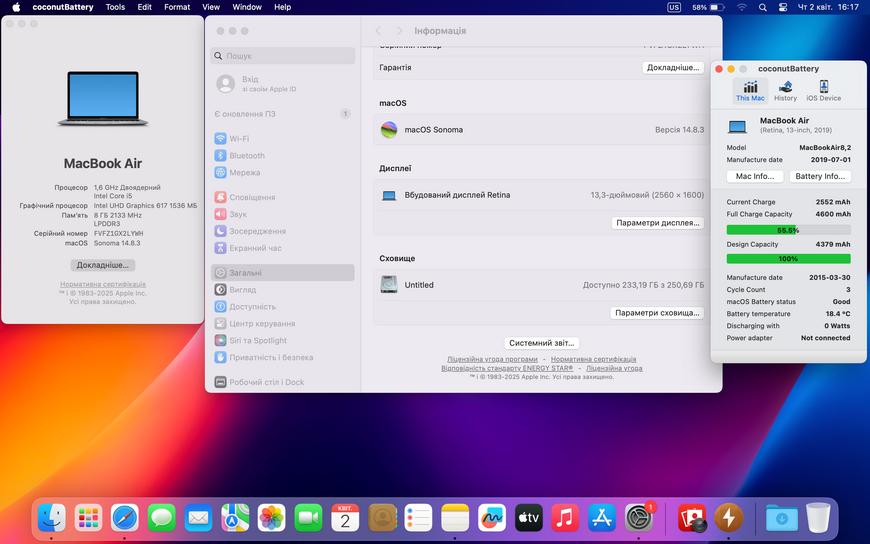The height and width of the screenshot is (544, 870).
Task: Open Finder from the Dock
Action: pos(52,518)
